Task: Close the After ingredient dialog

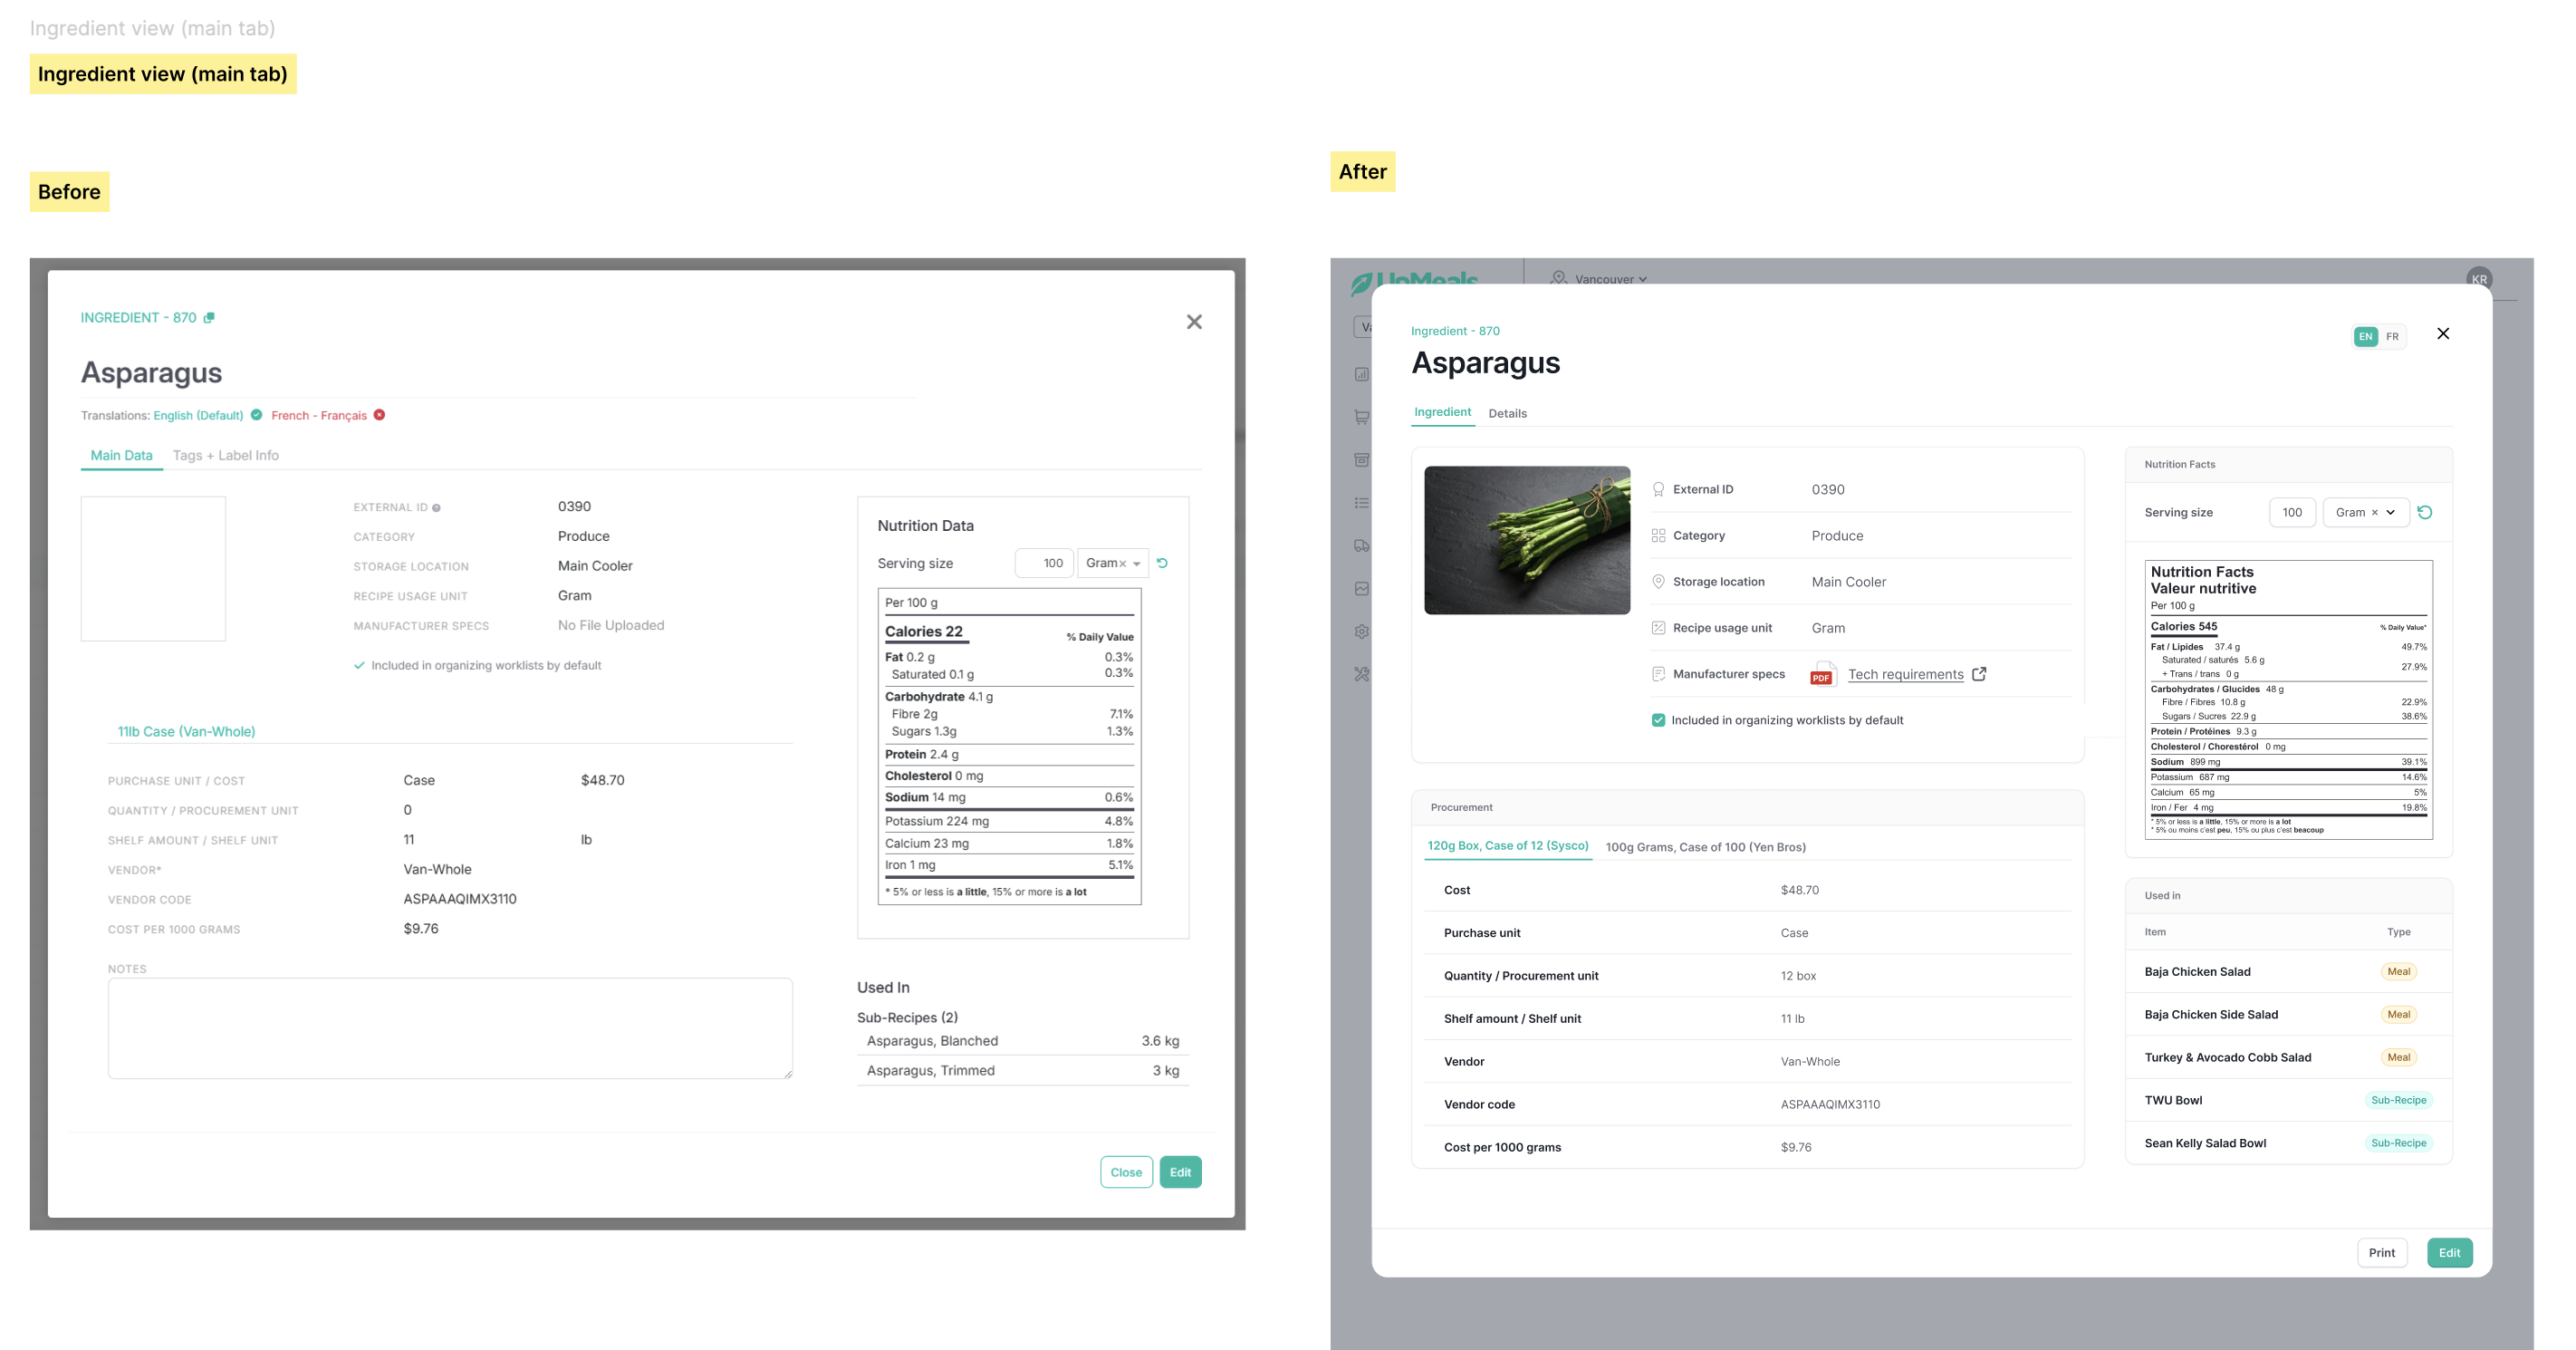Action: click(x=2443, y=334)
